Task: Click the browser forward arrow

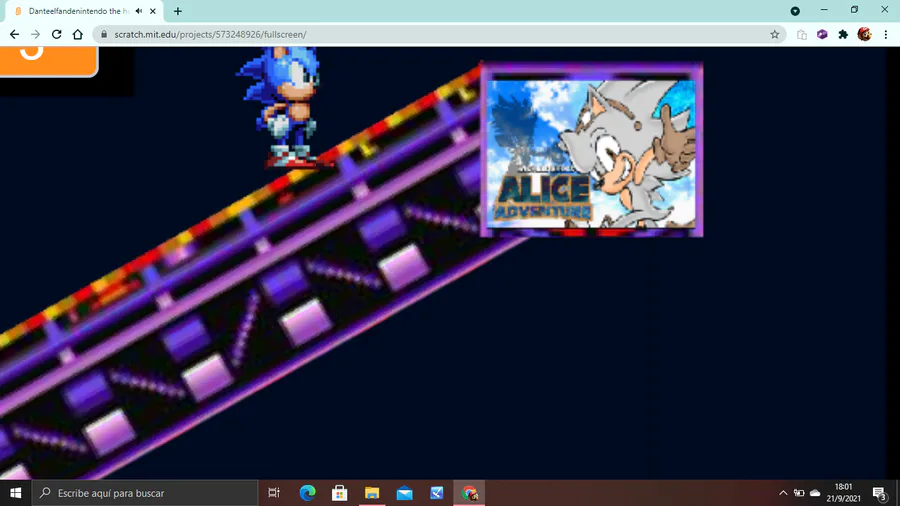Action: pyautogui.click(x=36, y=34)
